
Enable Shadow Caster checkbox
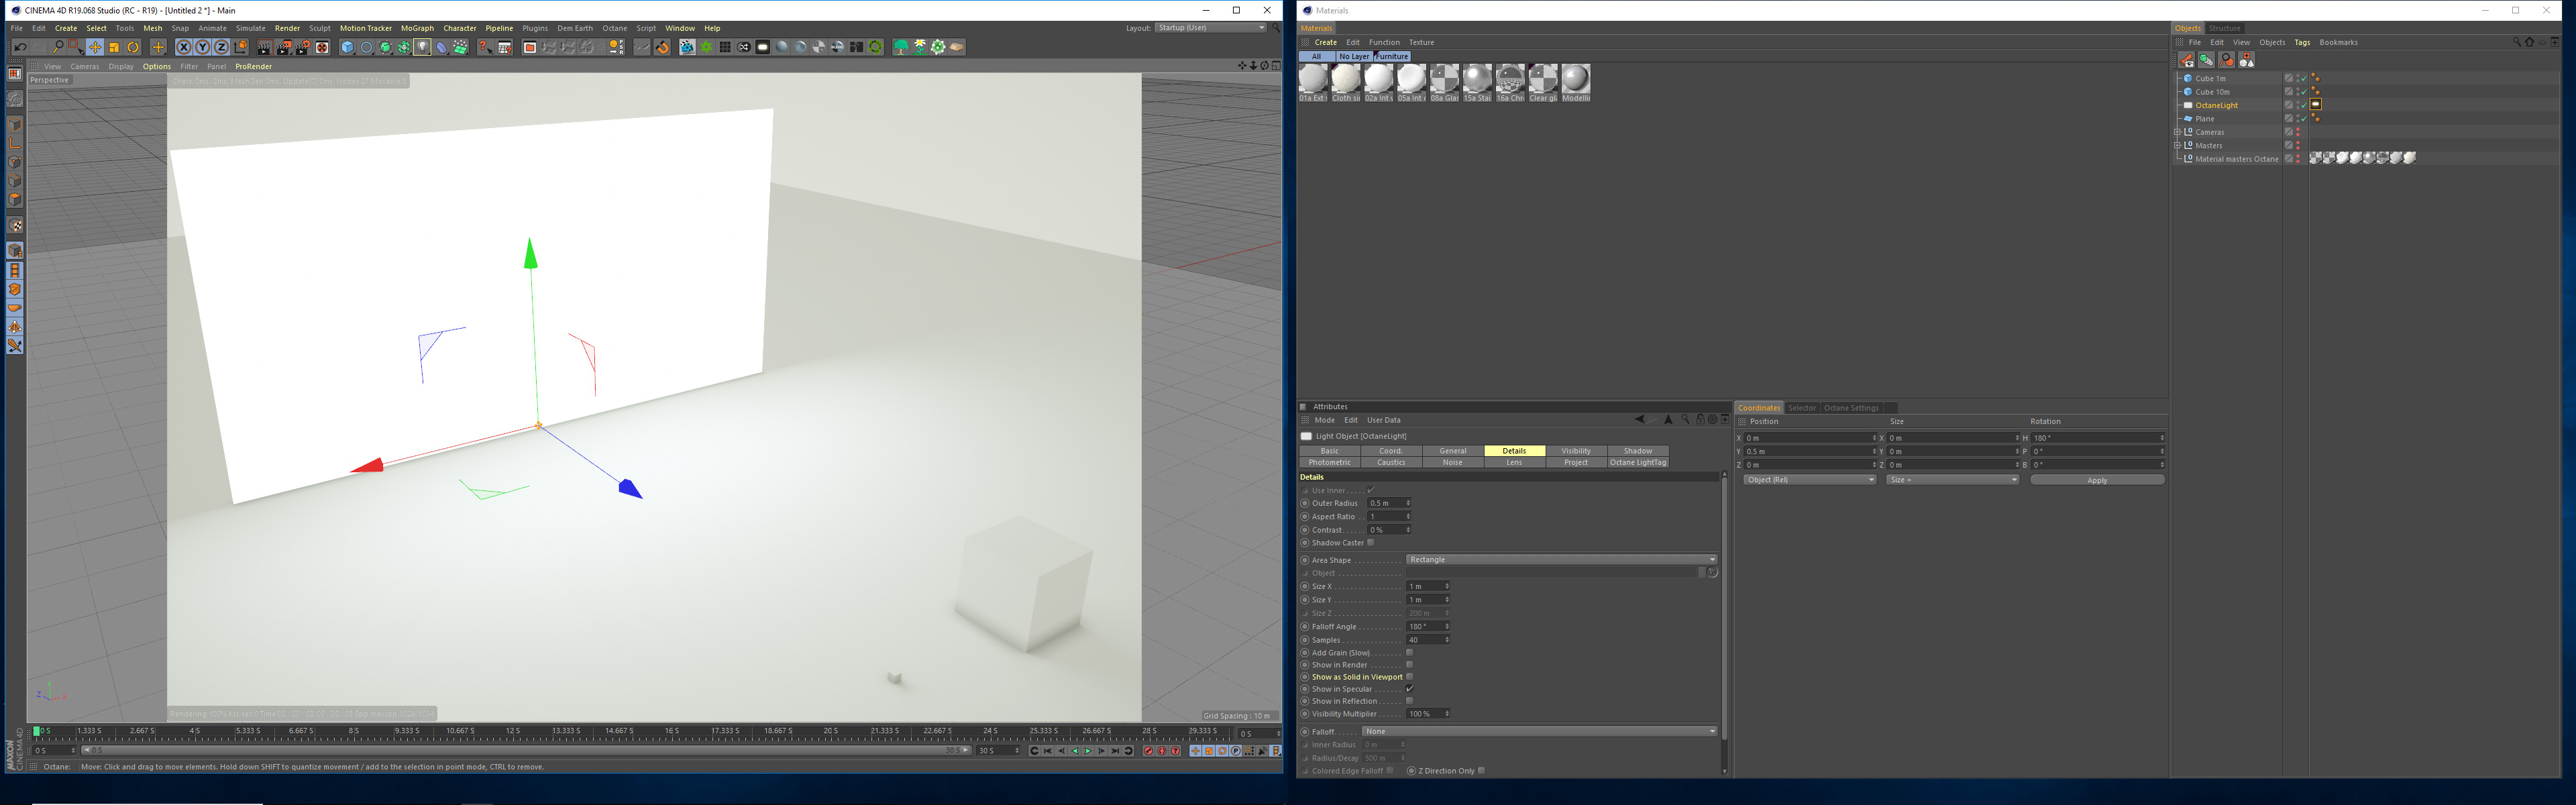[x=1371, y=543]
